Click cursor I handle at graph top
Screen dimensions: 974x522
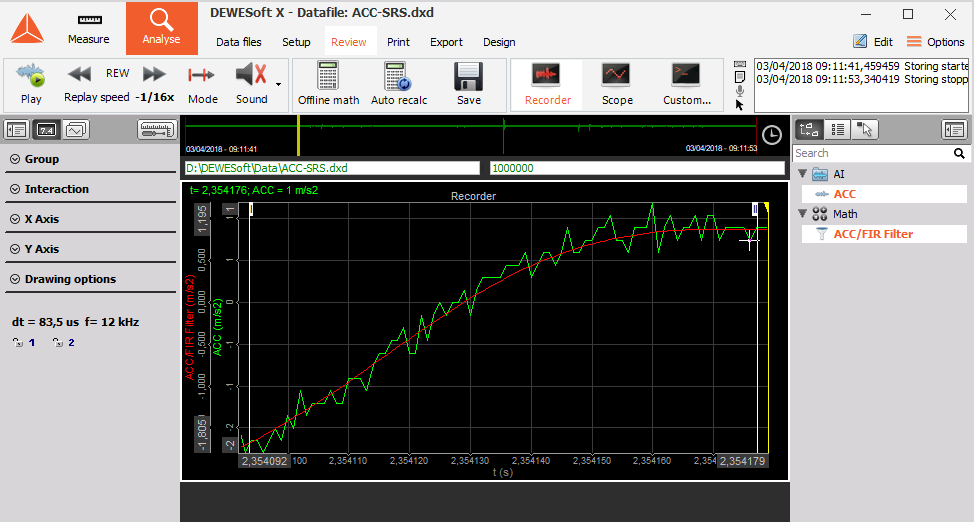coord(251,209)
